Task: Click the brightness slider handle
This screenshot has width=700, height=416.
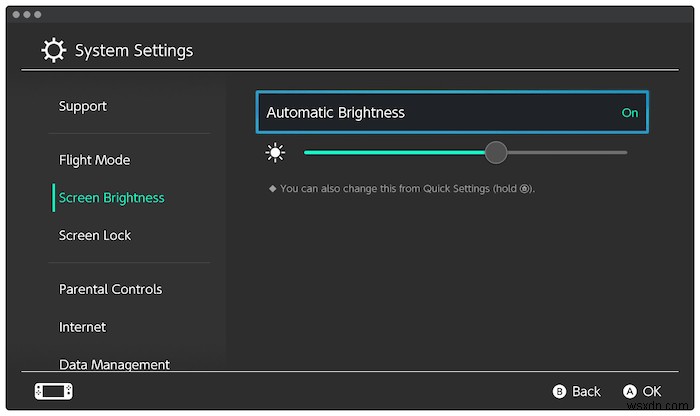Action: coord(496,152)
